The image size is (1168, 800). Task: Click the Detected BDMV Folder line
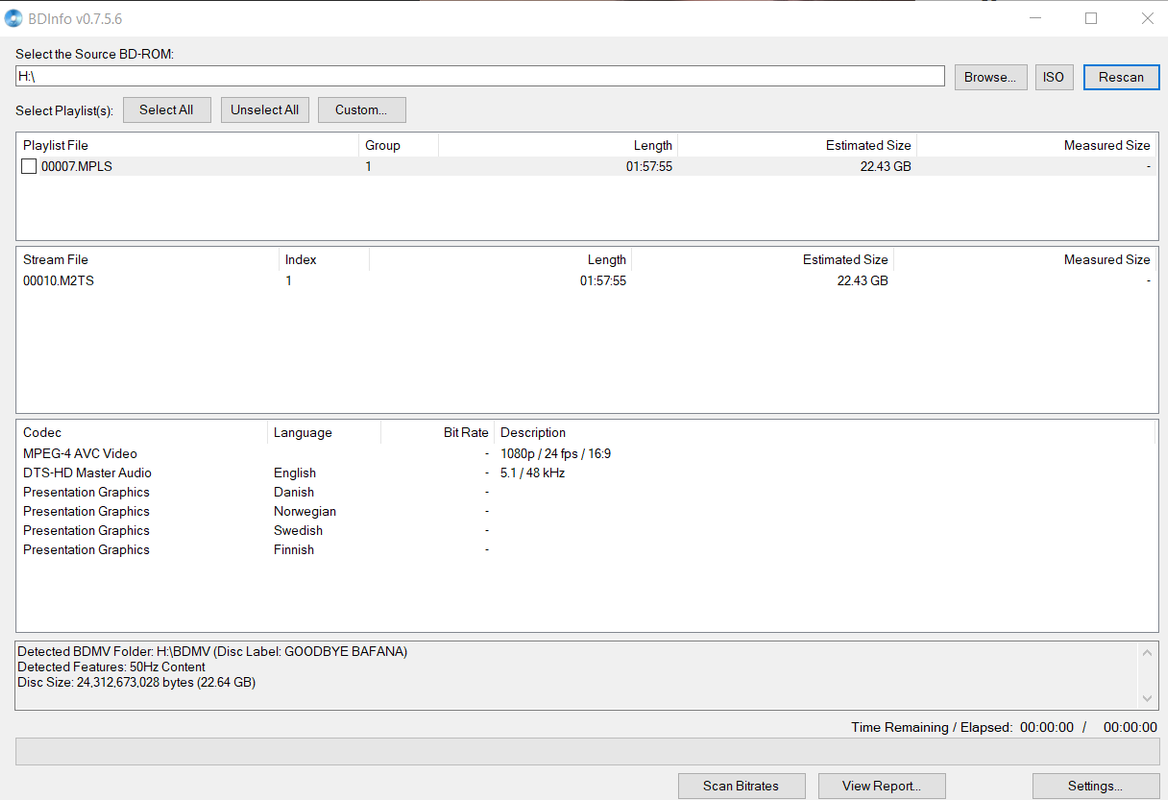pyautogui.click(x=212, y=652)
